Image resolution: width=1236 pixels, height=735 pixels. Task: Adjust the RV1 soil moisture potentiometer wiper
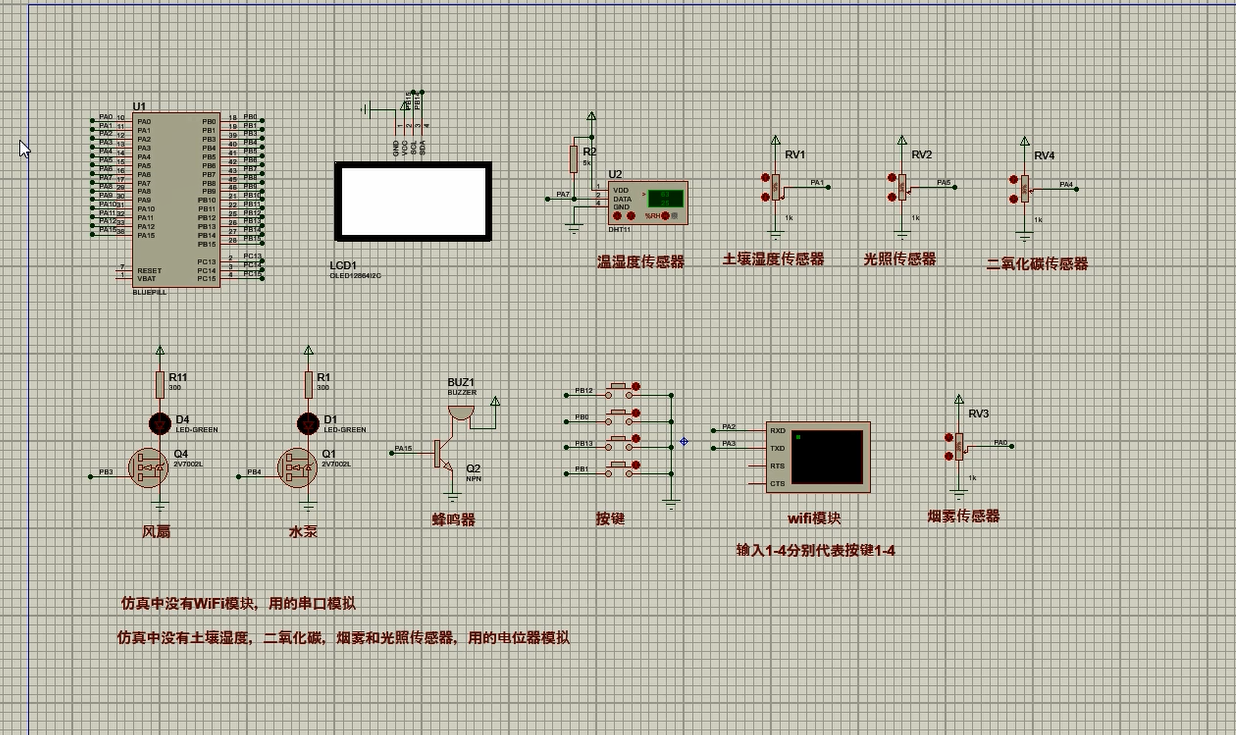pos(778,188)
